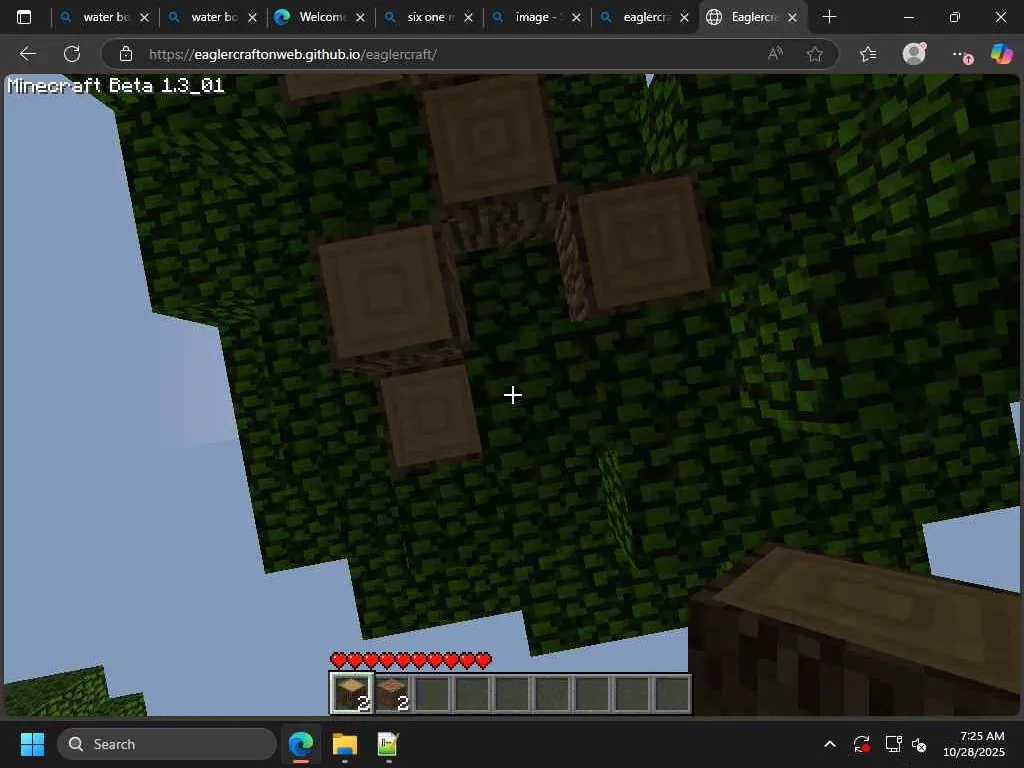
Task: View site information lock icon
Action: 126,54
